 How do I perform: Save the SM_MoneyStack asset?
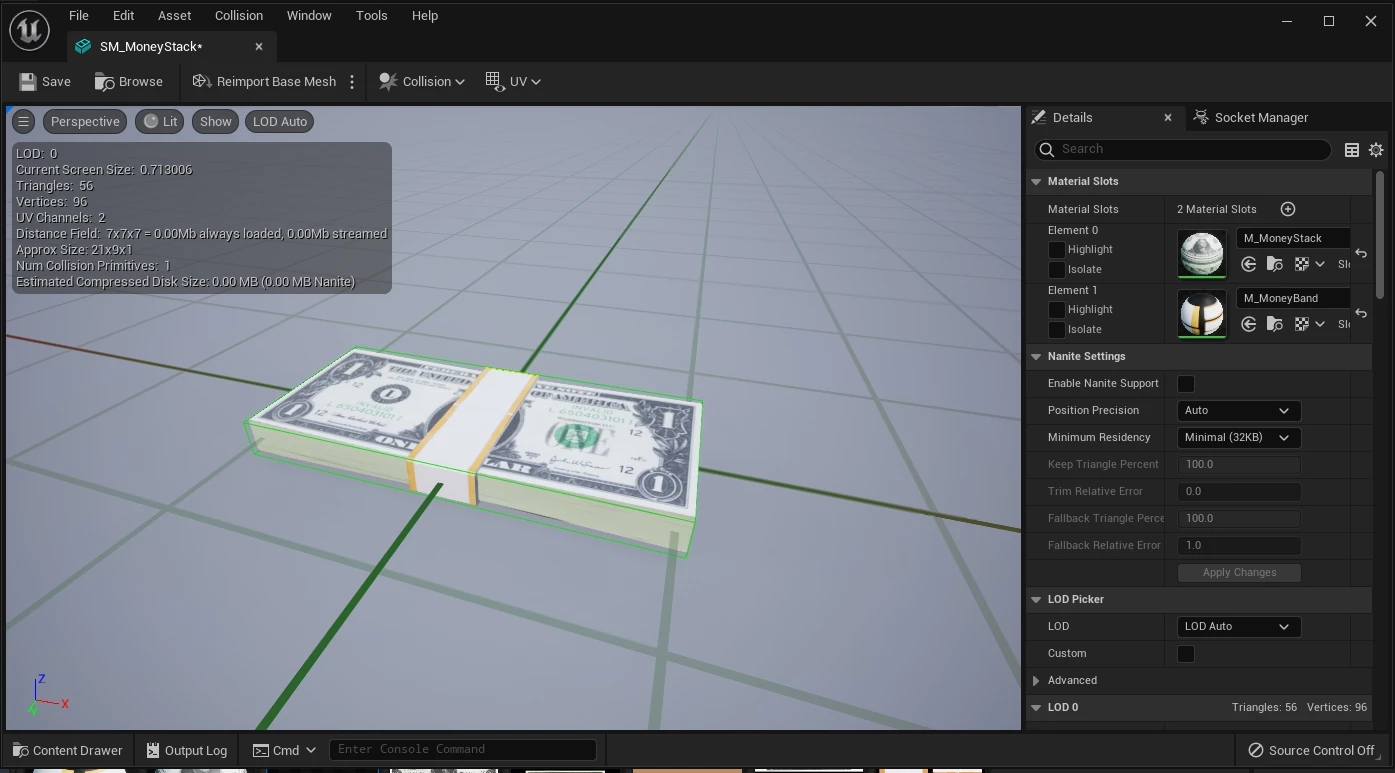point(46,82)
